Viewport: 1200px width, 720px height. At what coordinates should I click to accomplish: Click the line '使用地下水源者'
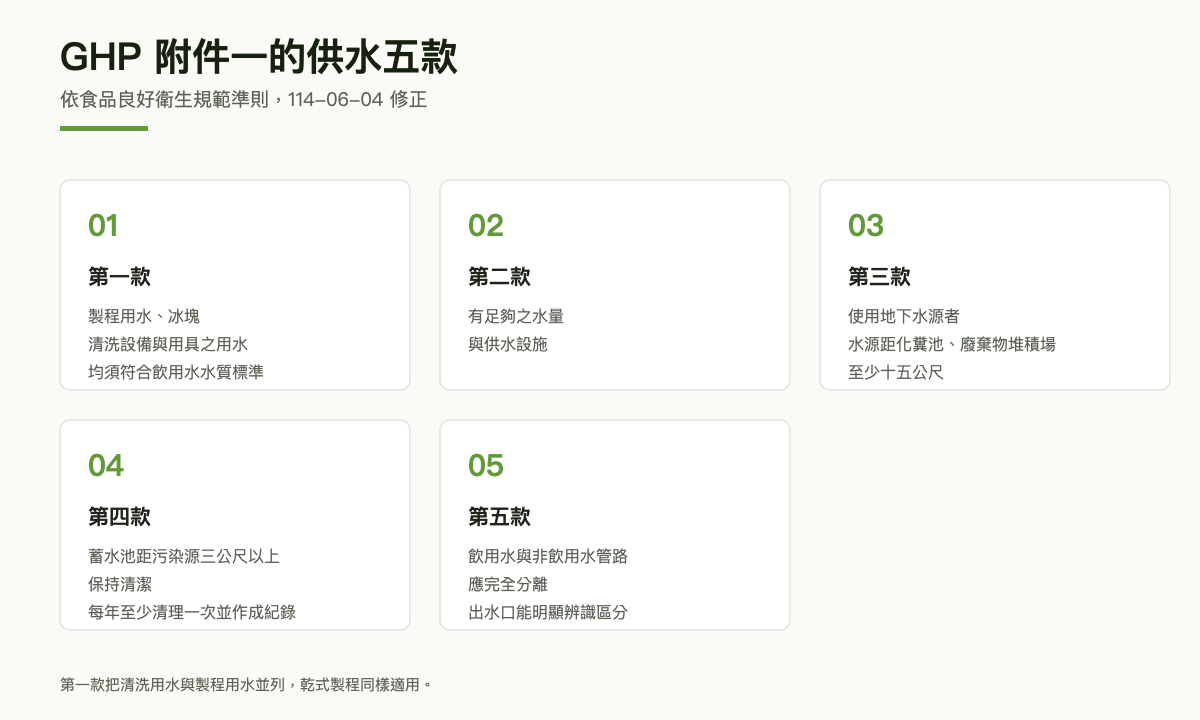coord(904,316)
